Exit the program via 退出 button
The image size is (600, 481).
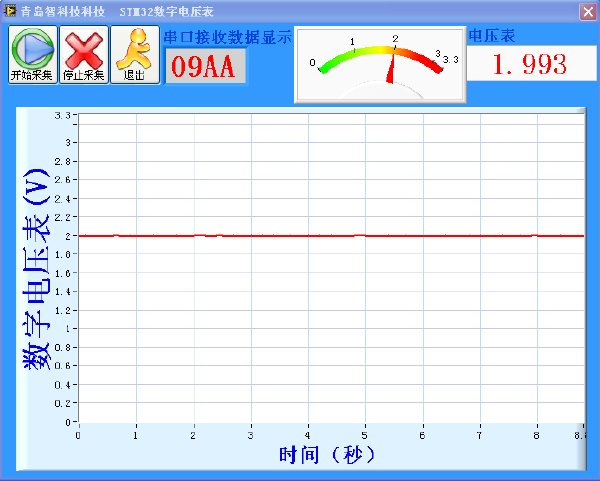tap(135, 54)
